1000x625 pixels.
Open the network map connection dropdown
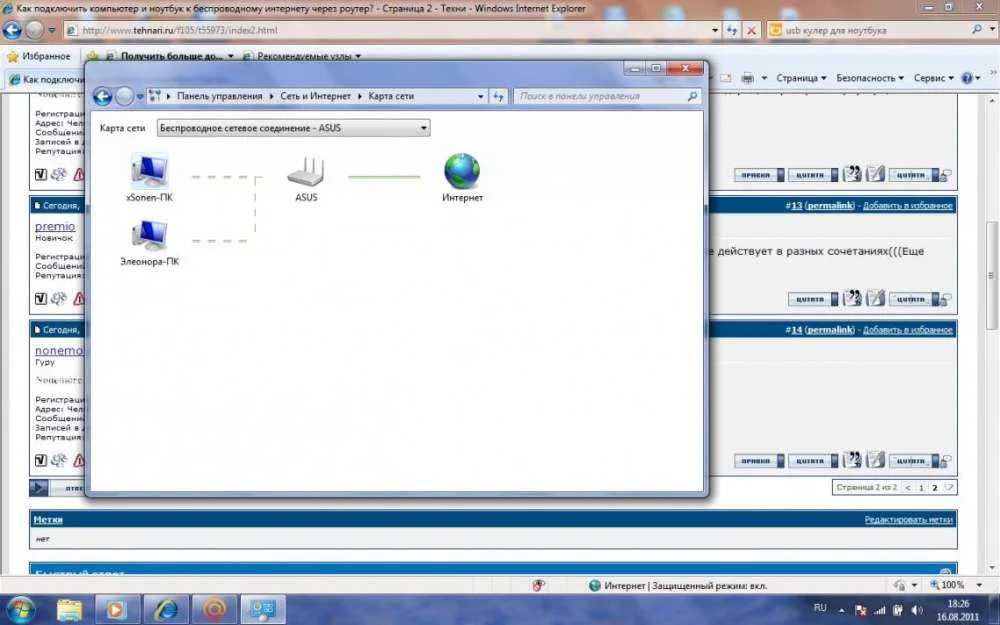[x=293, y=128]
